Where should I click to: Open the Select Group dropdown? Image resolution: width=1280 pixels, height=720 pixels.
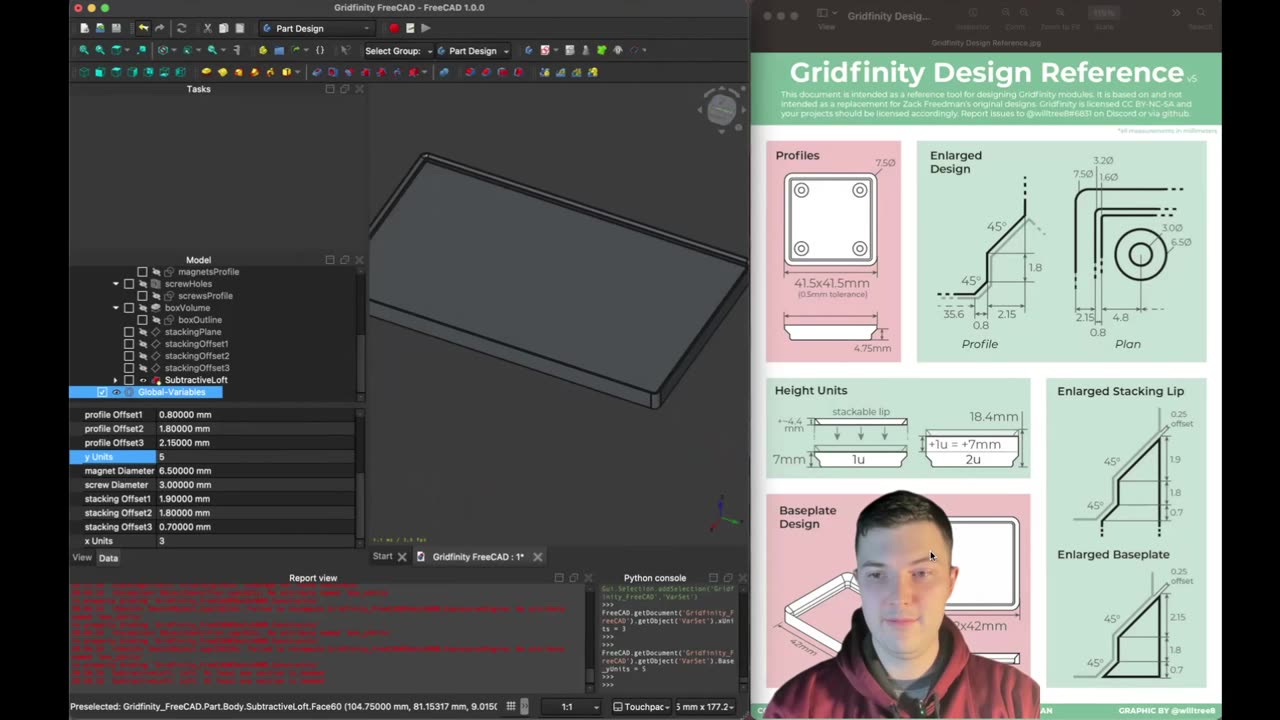click(398, 50)
